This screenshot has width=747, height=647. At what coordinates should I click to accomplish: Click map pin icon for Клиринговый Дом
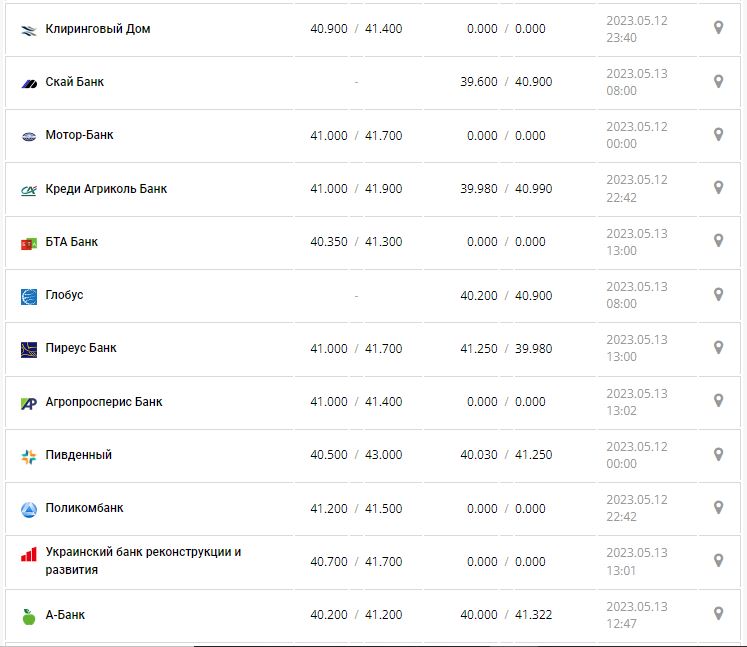point(718,28)
